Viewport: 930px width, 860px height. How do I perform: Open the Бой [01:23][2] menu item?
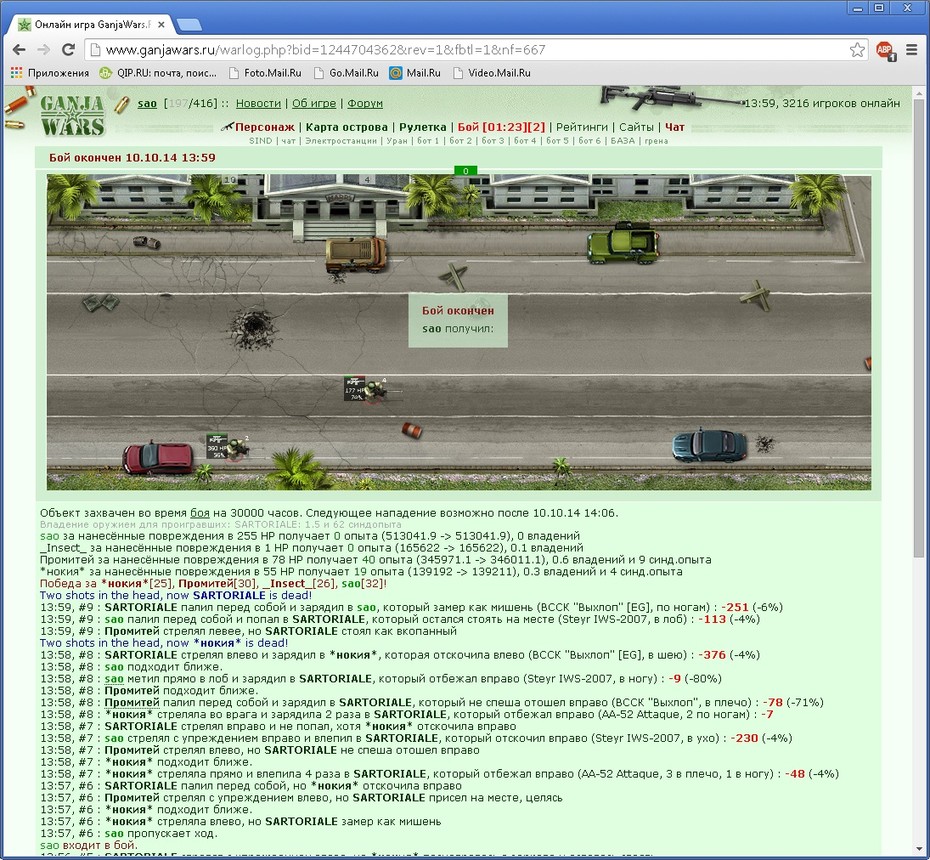click(x=501, y=127)
